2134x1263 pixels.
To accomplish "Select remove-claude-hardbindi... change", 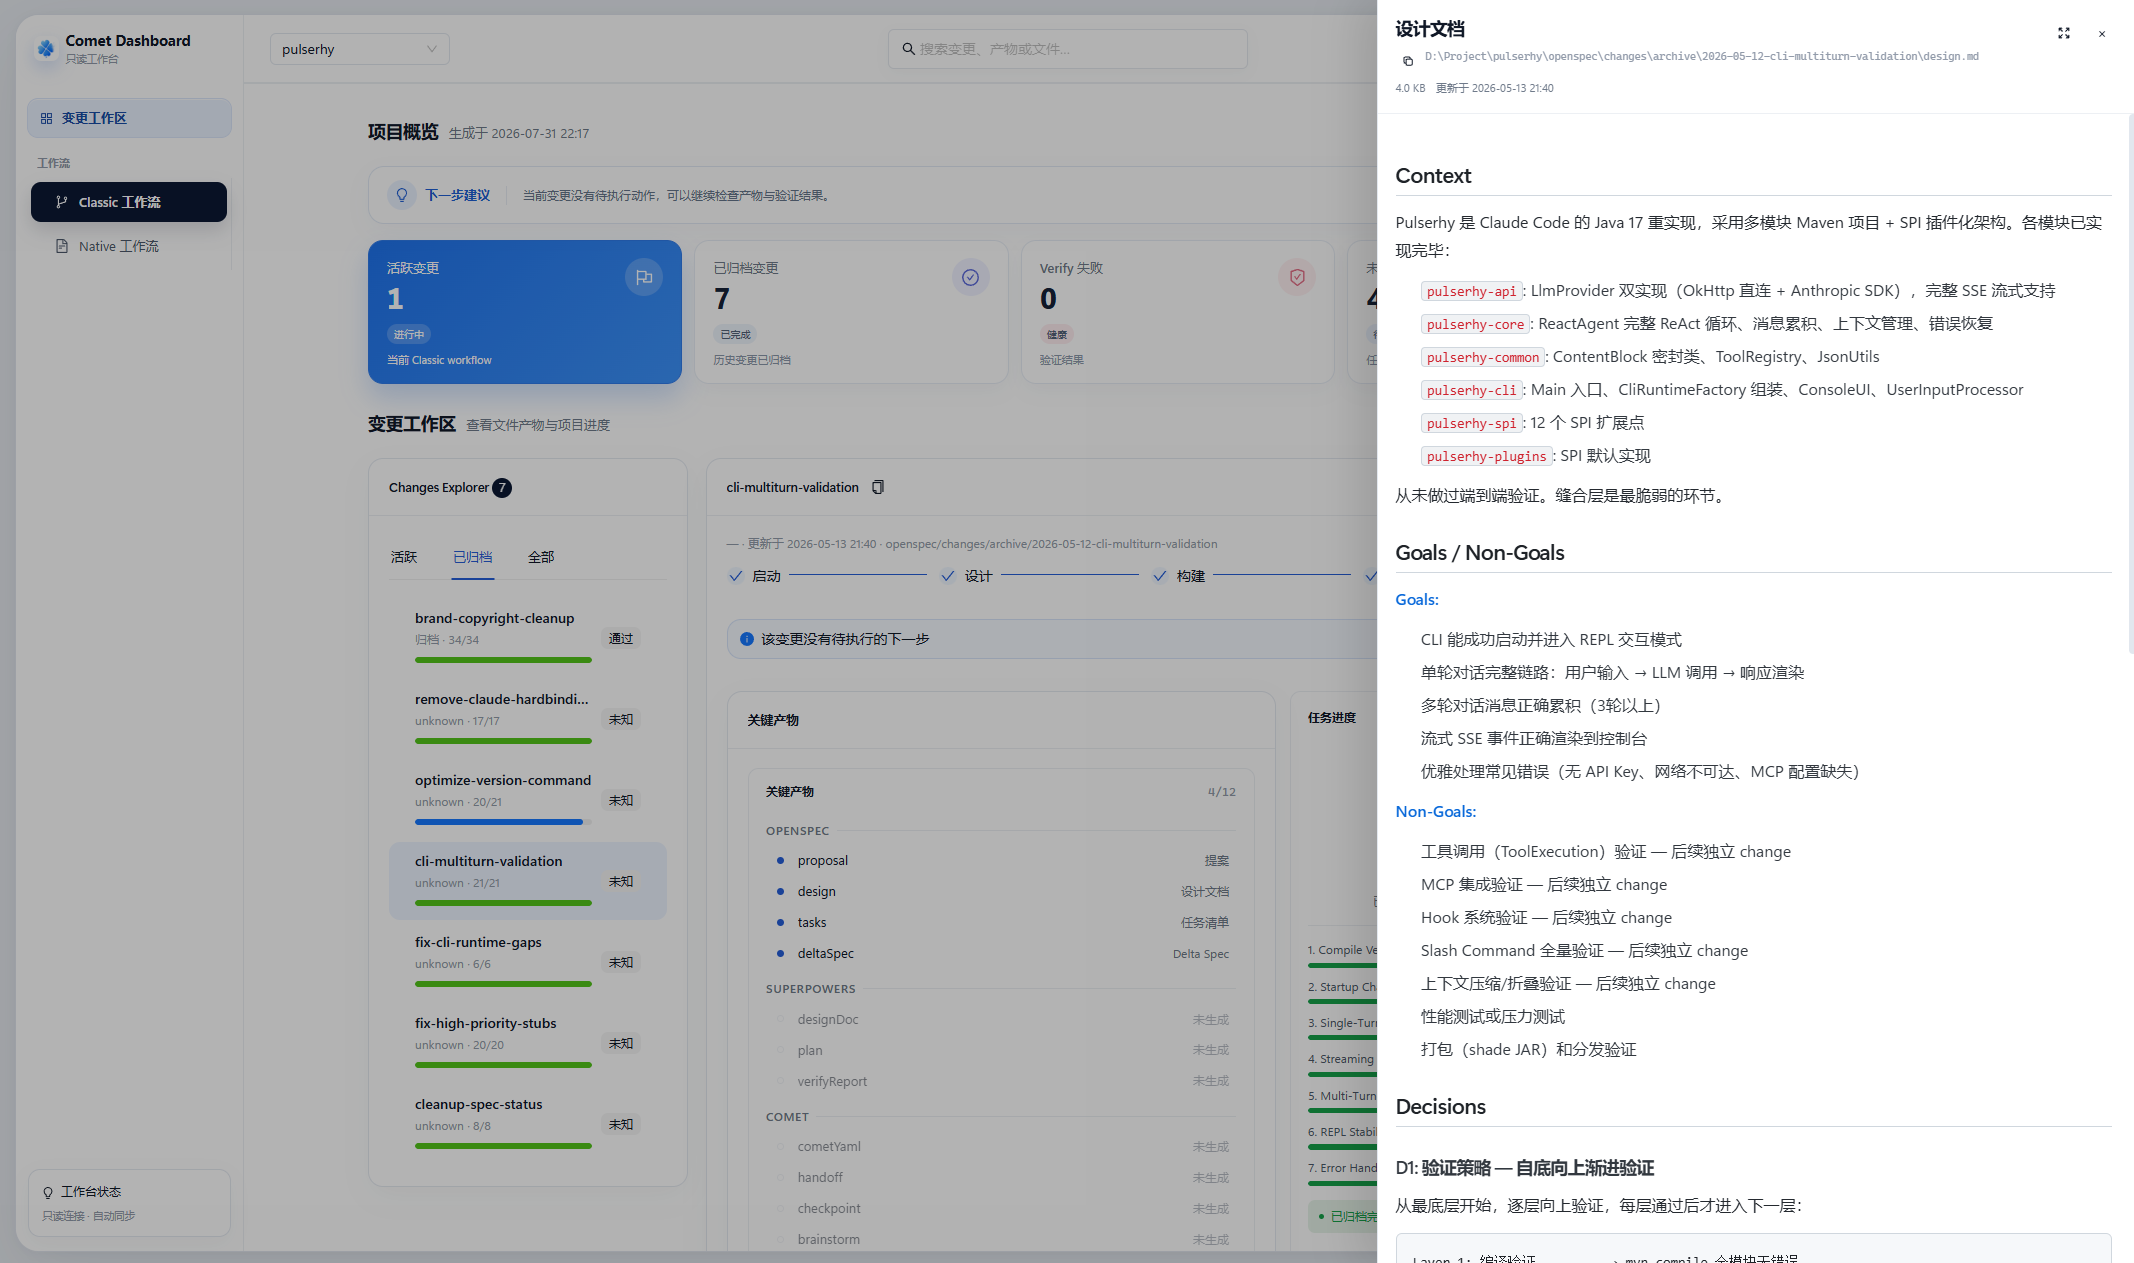I will 528,717.
